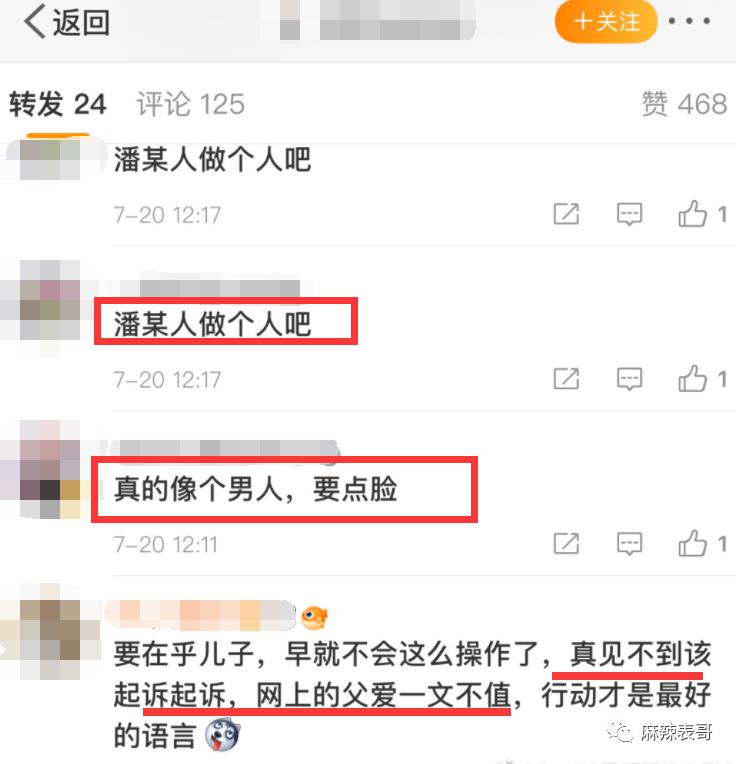This screenshot has width=736, height=764.
Task: Repost the first 12:17 comment
Action: [566, 214]
